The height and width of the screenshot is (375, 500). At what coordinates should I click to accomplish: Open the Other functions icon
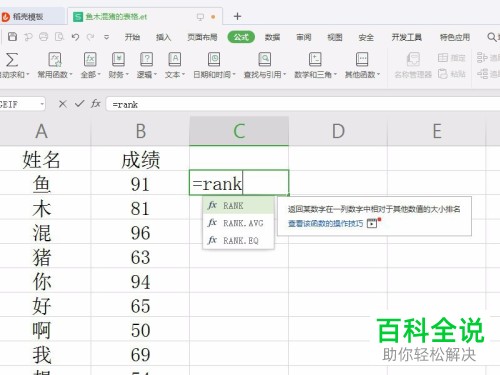[362, 60]
